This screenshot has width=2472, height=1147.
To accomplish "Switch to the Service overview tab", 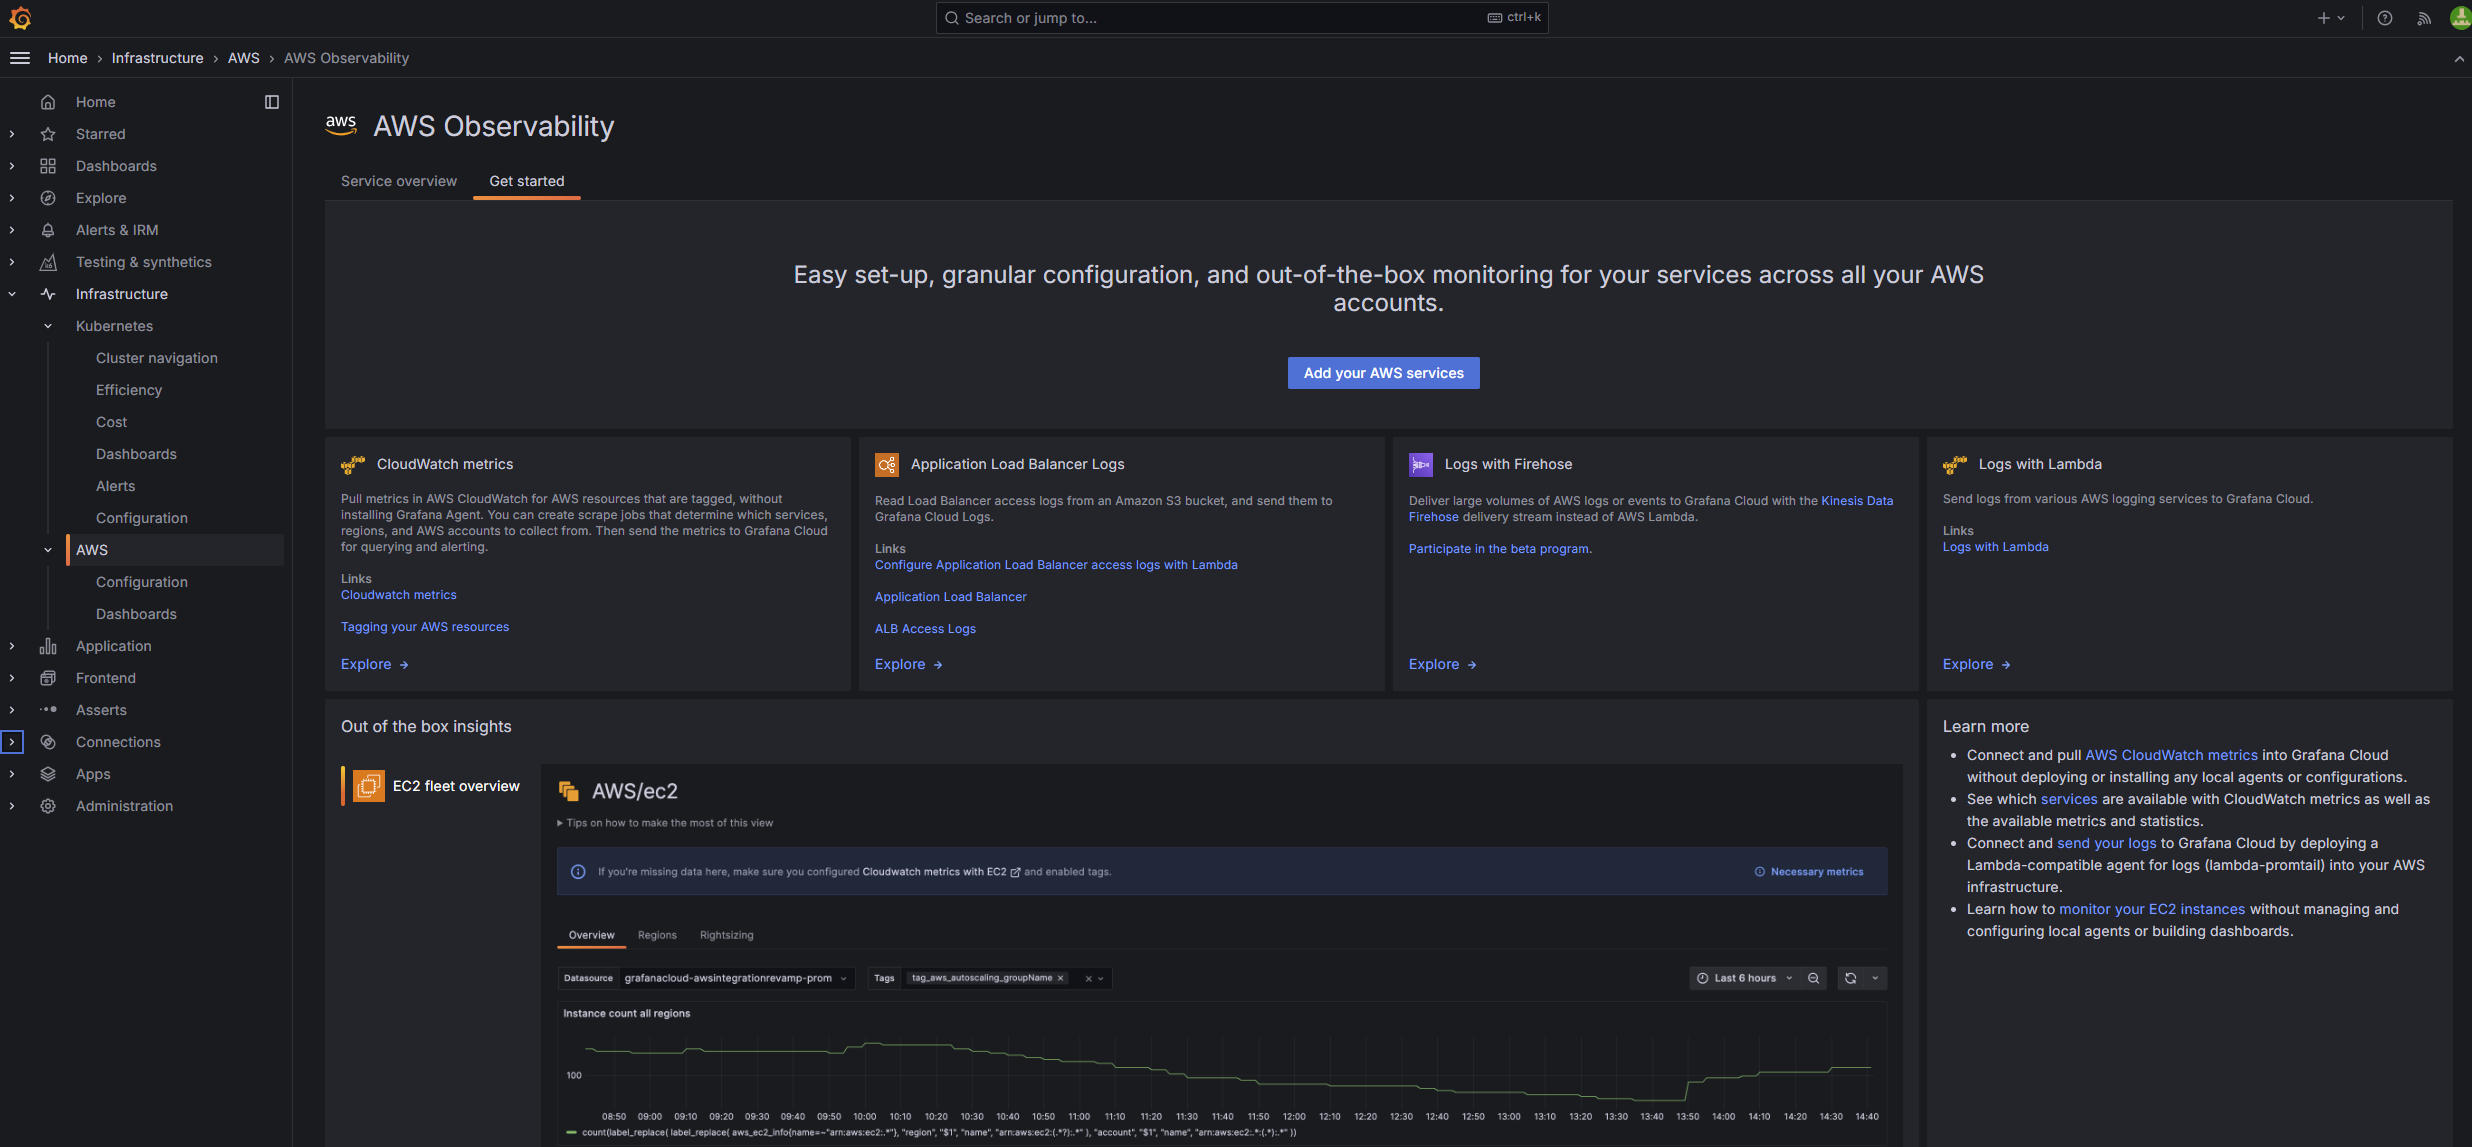I will (x=398, y=181).
